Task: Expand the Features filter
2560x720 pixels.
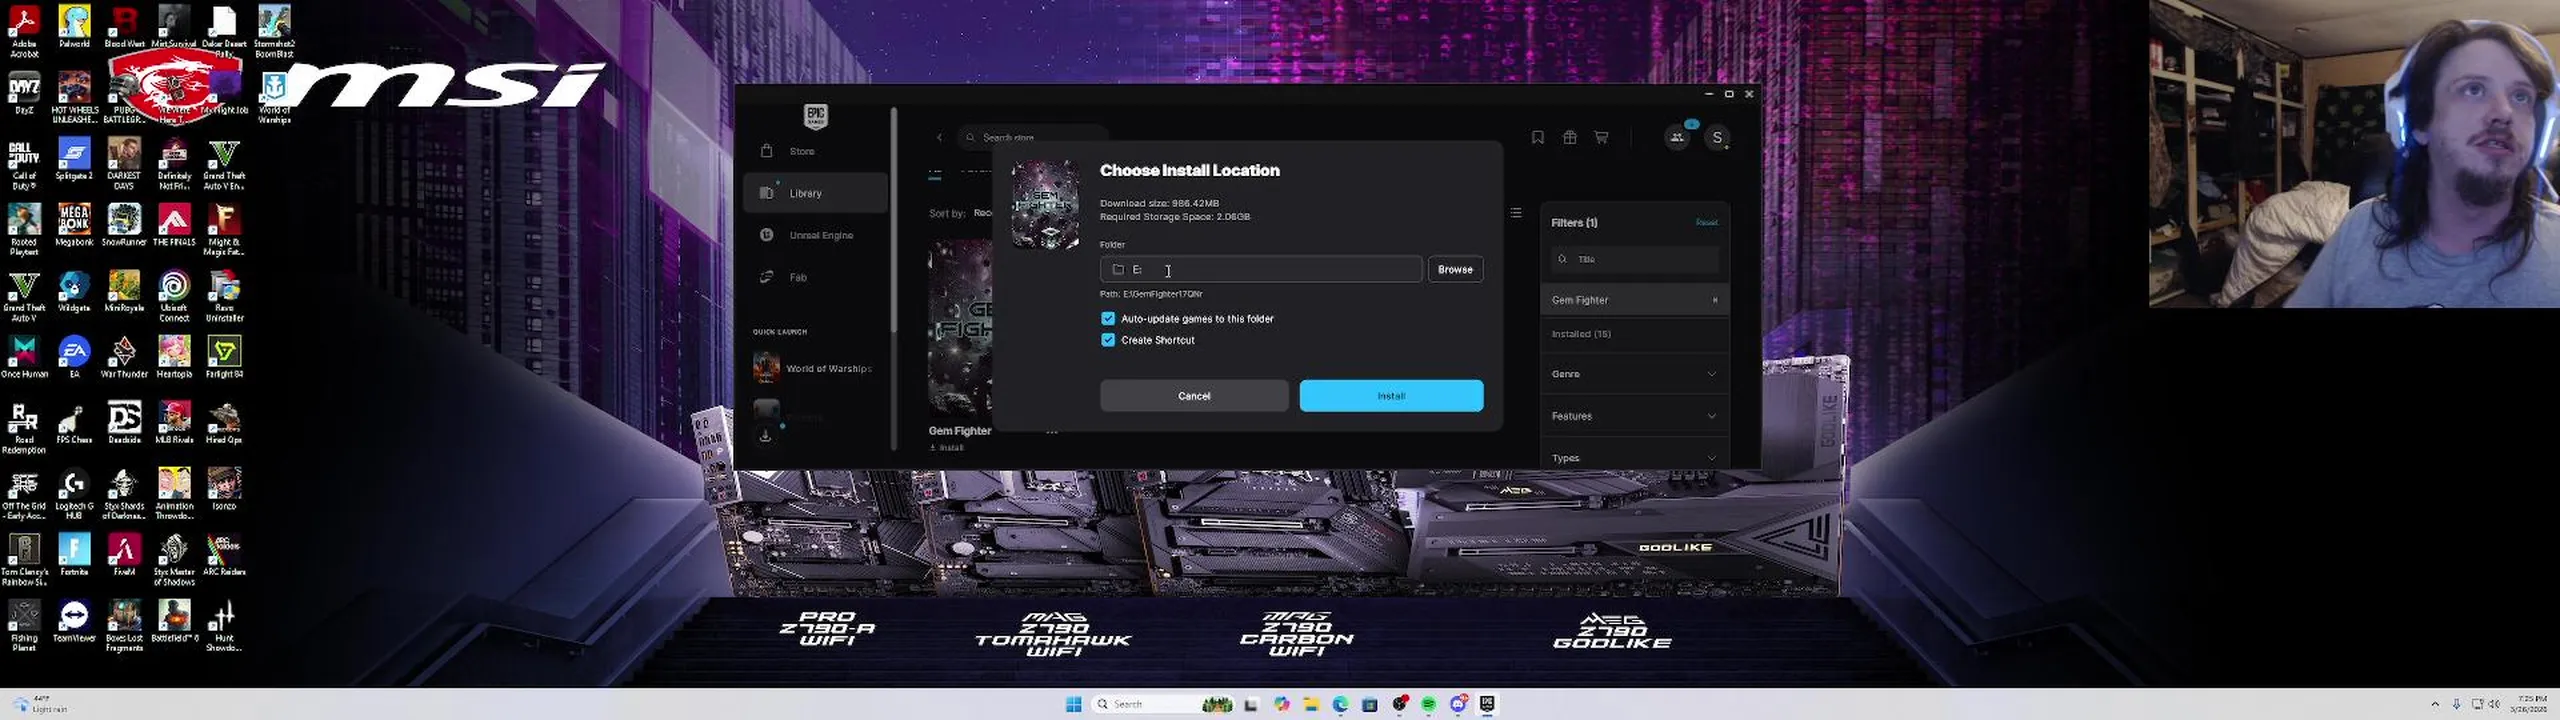Action: tap(1635, 416)
